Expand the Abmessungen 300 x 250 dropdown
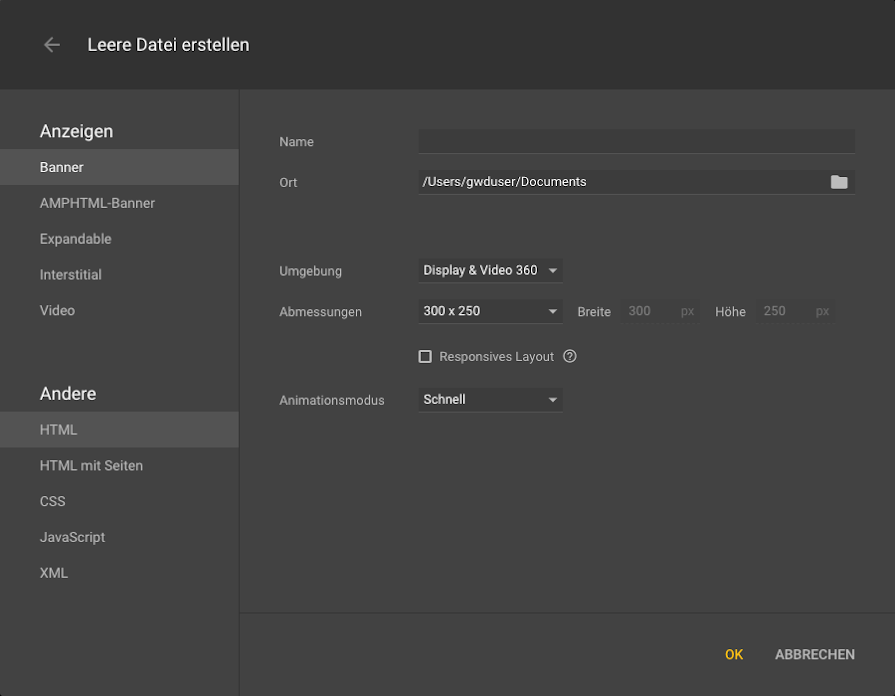 [490, 311]
